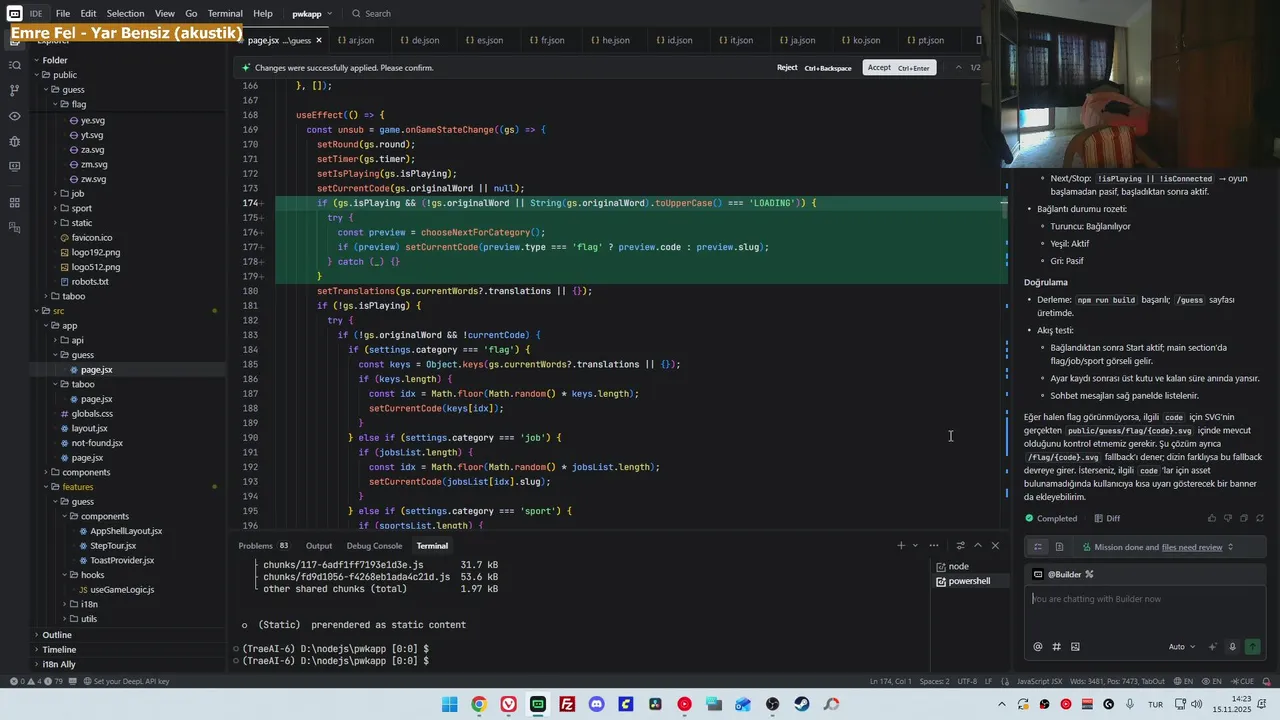1280x720 pixels.
Task: Open terminal panel more actions ellipsis
Action: [934, 546]
